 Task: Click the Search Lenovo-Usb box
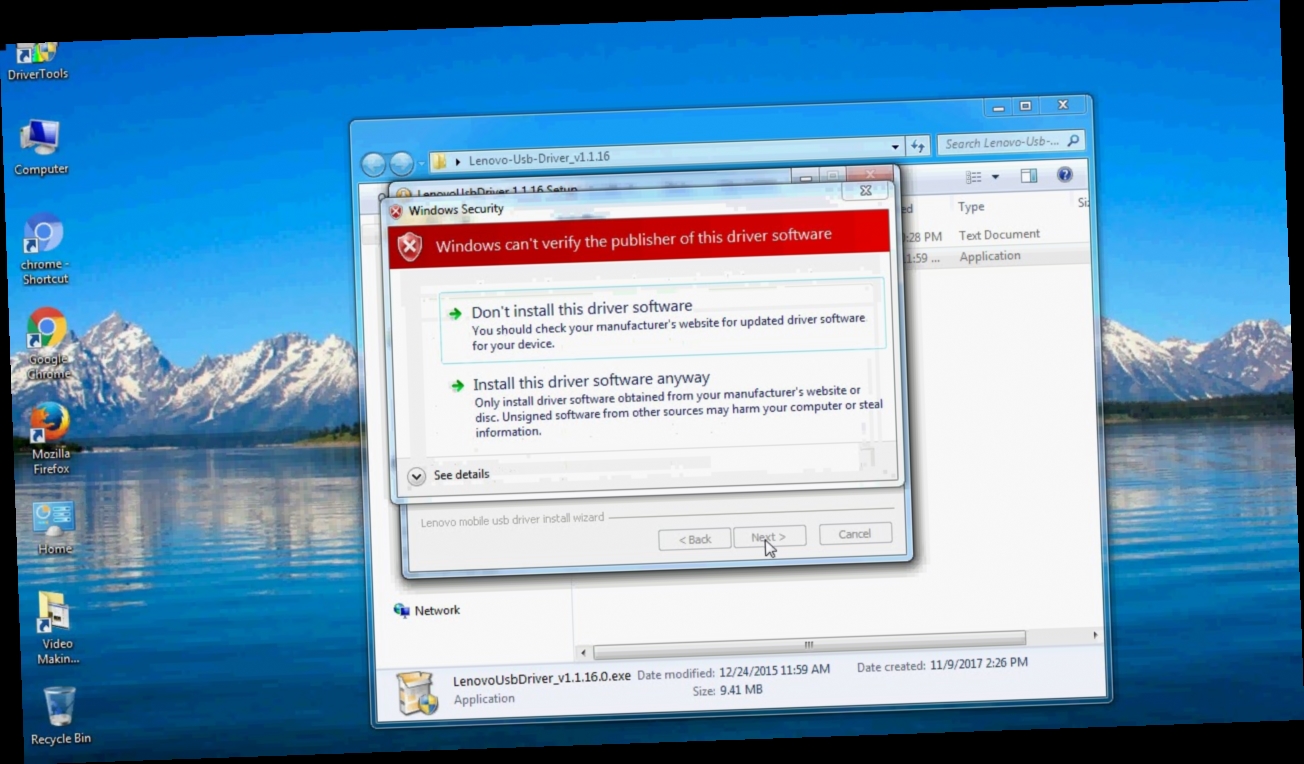pos(1005,141)
